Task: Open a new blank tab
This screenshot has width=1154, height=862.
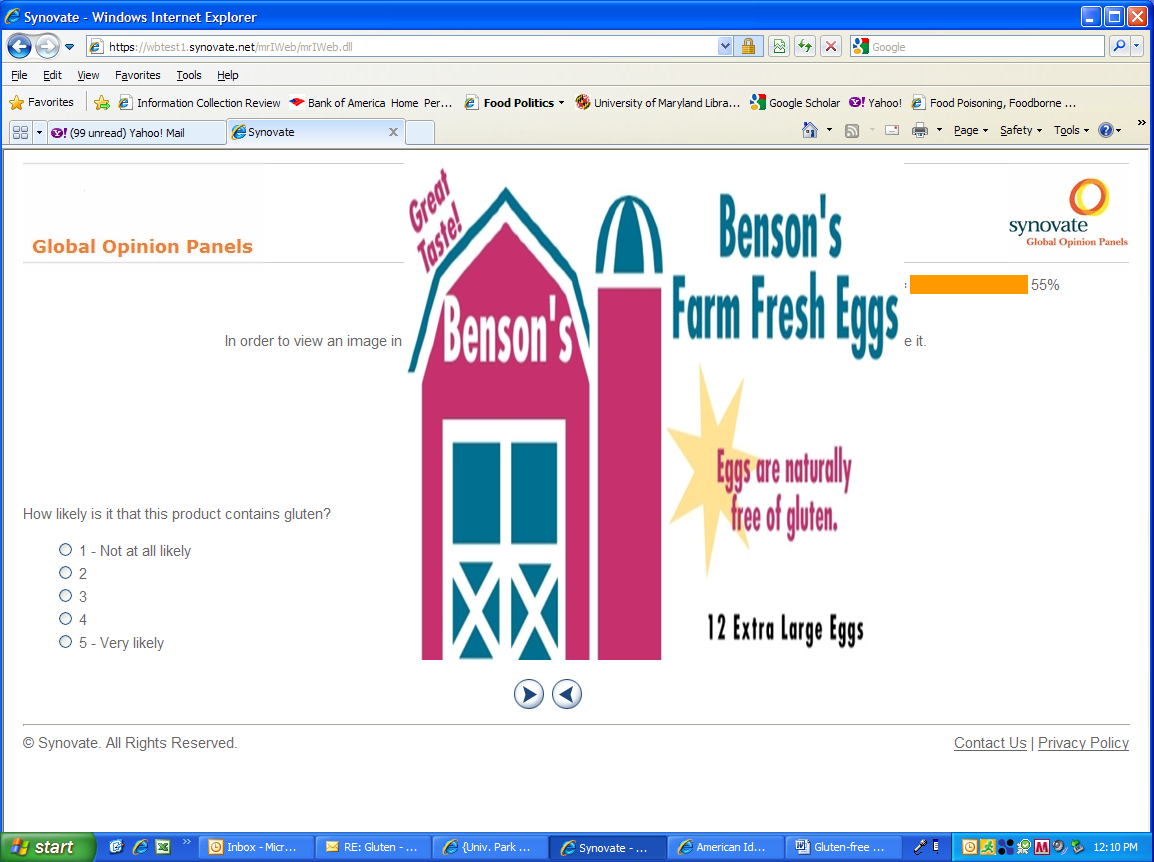Action: (x=420, y=133)
